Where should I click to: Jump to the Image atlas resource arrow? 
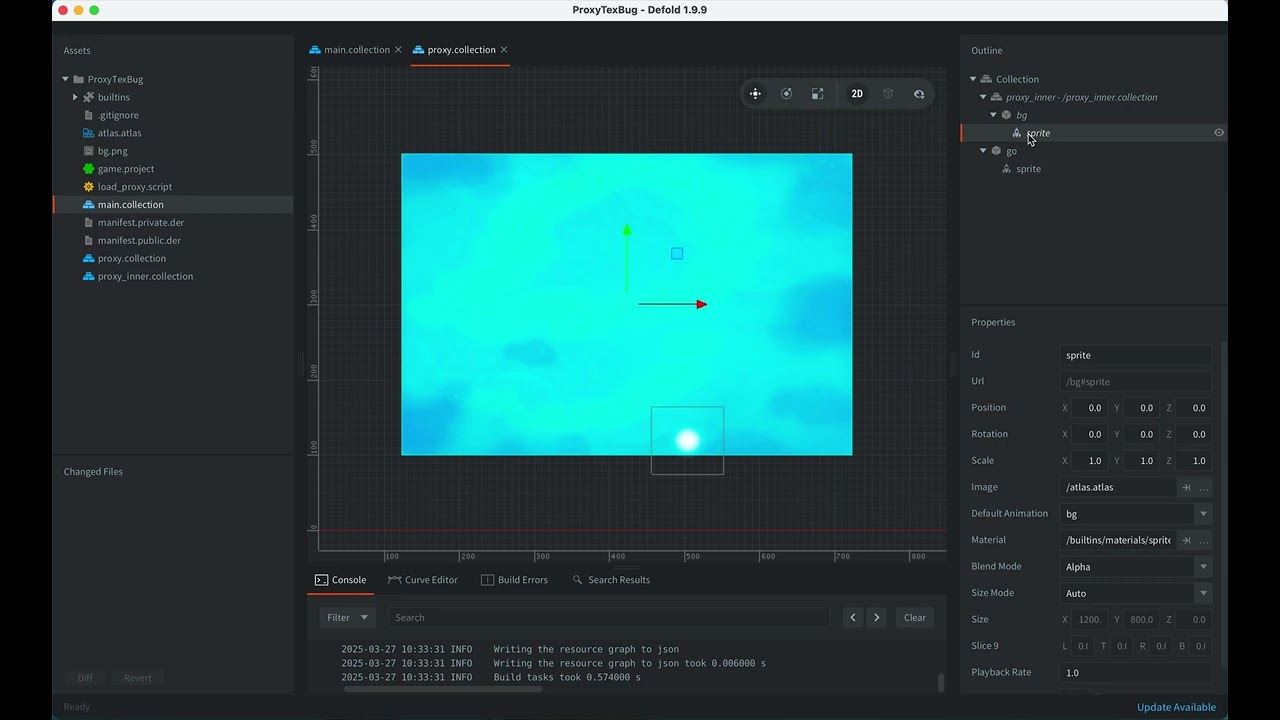pos(1186,487)
